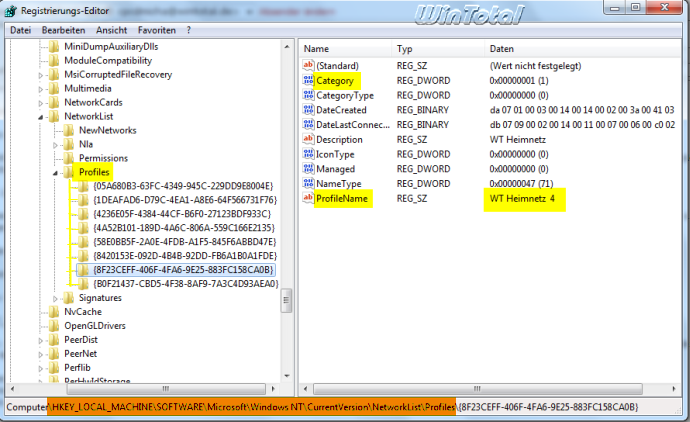Expand the MsiCorruptedFileRecovery key

[40, 75]
